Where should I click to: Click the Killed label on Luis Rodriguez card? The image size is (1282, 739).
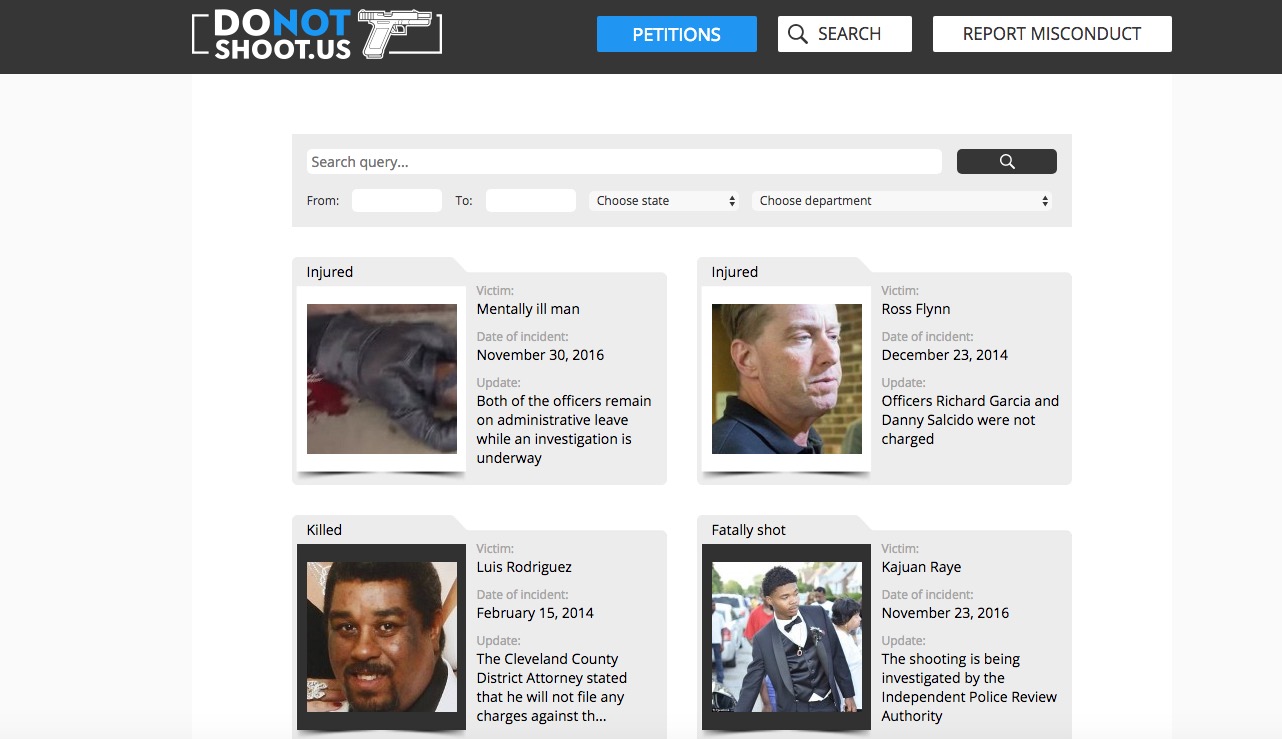click(x=324, y=530)
